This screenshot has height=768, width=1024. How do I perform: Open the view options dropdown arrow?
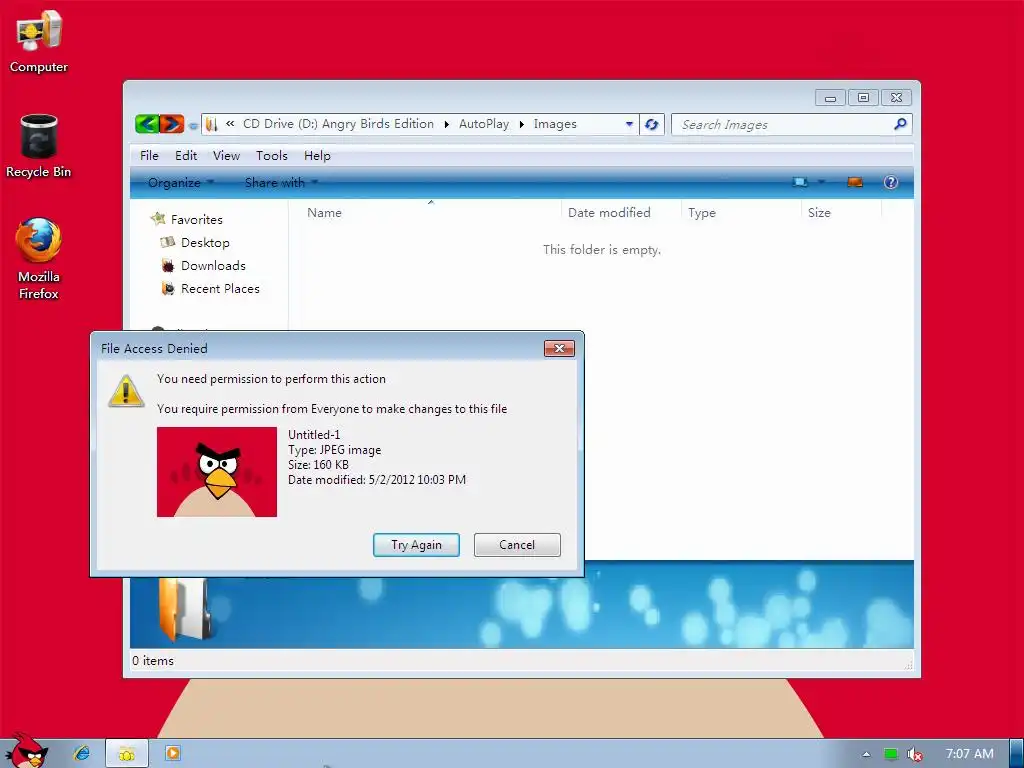[822, 182]
